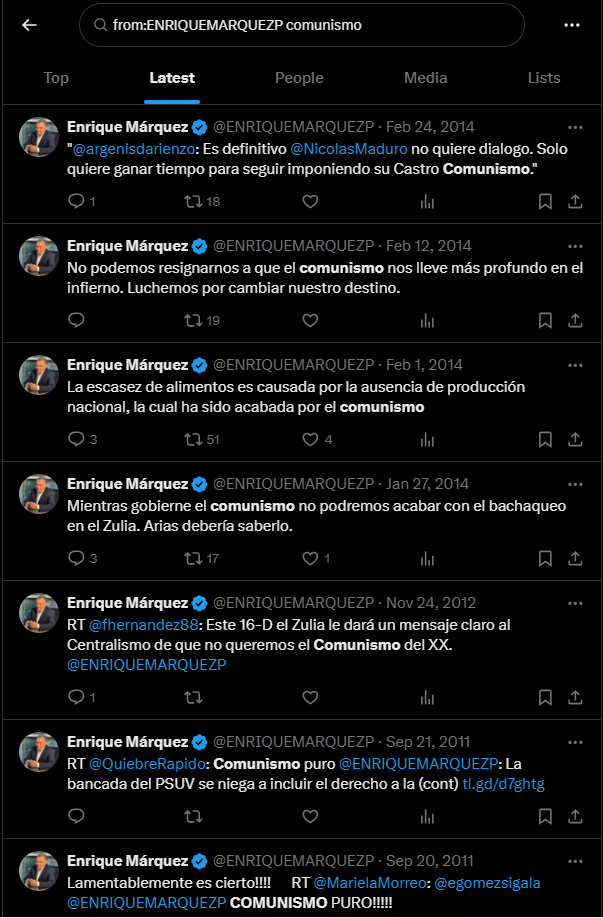Click the back arrow icon
The width and height of the screenshot is (603, 918).
coord(29,25)
